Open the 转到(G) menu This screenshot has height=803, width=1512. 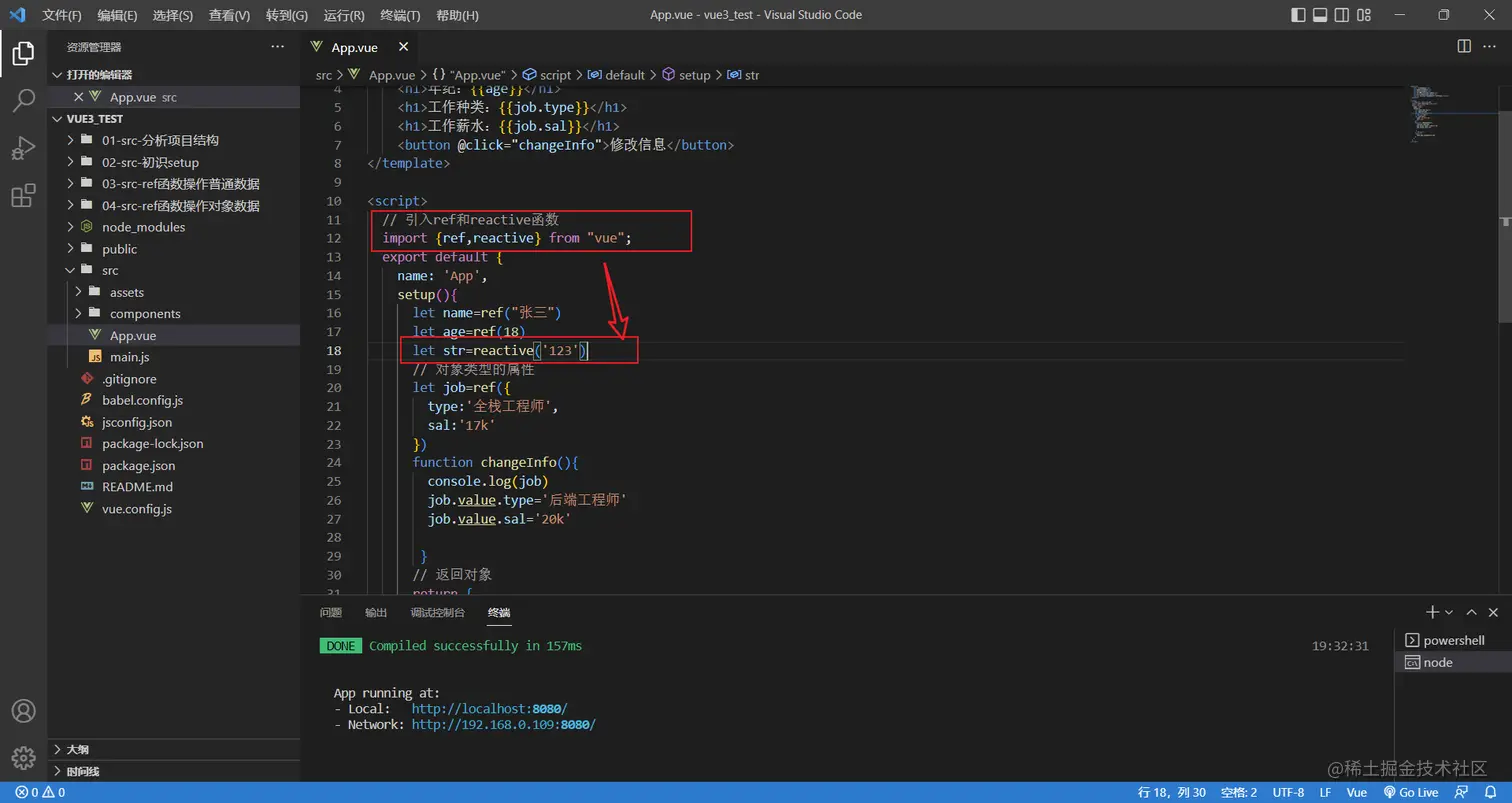coord(287,15)
